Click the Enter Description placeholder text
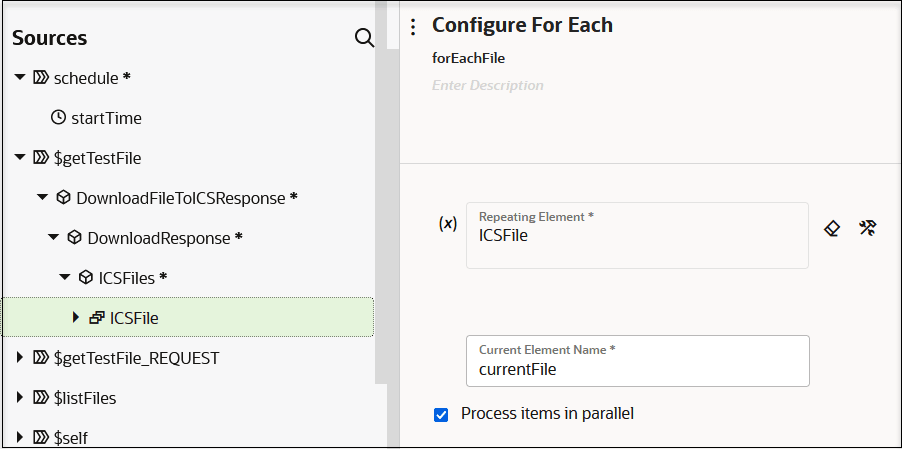The width and height of the screenshot is (902, 449). [488, 86]
